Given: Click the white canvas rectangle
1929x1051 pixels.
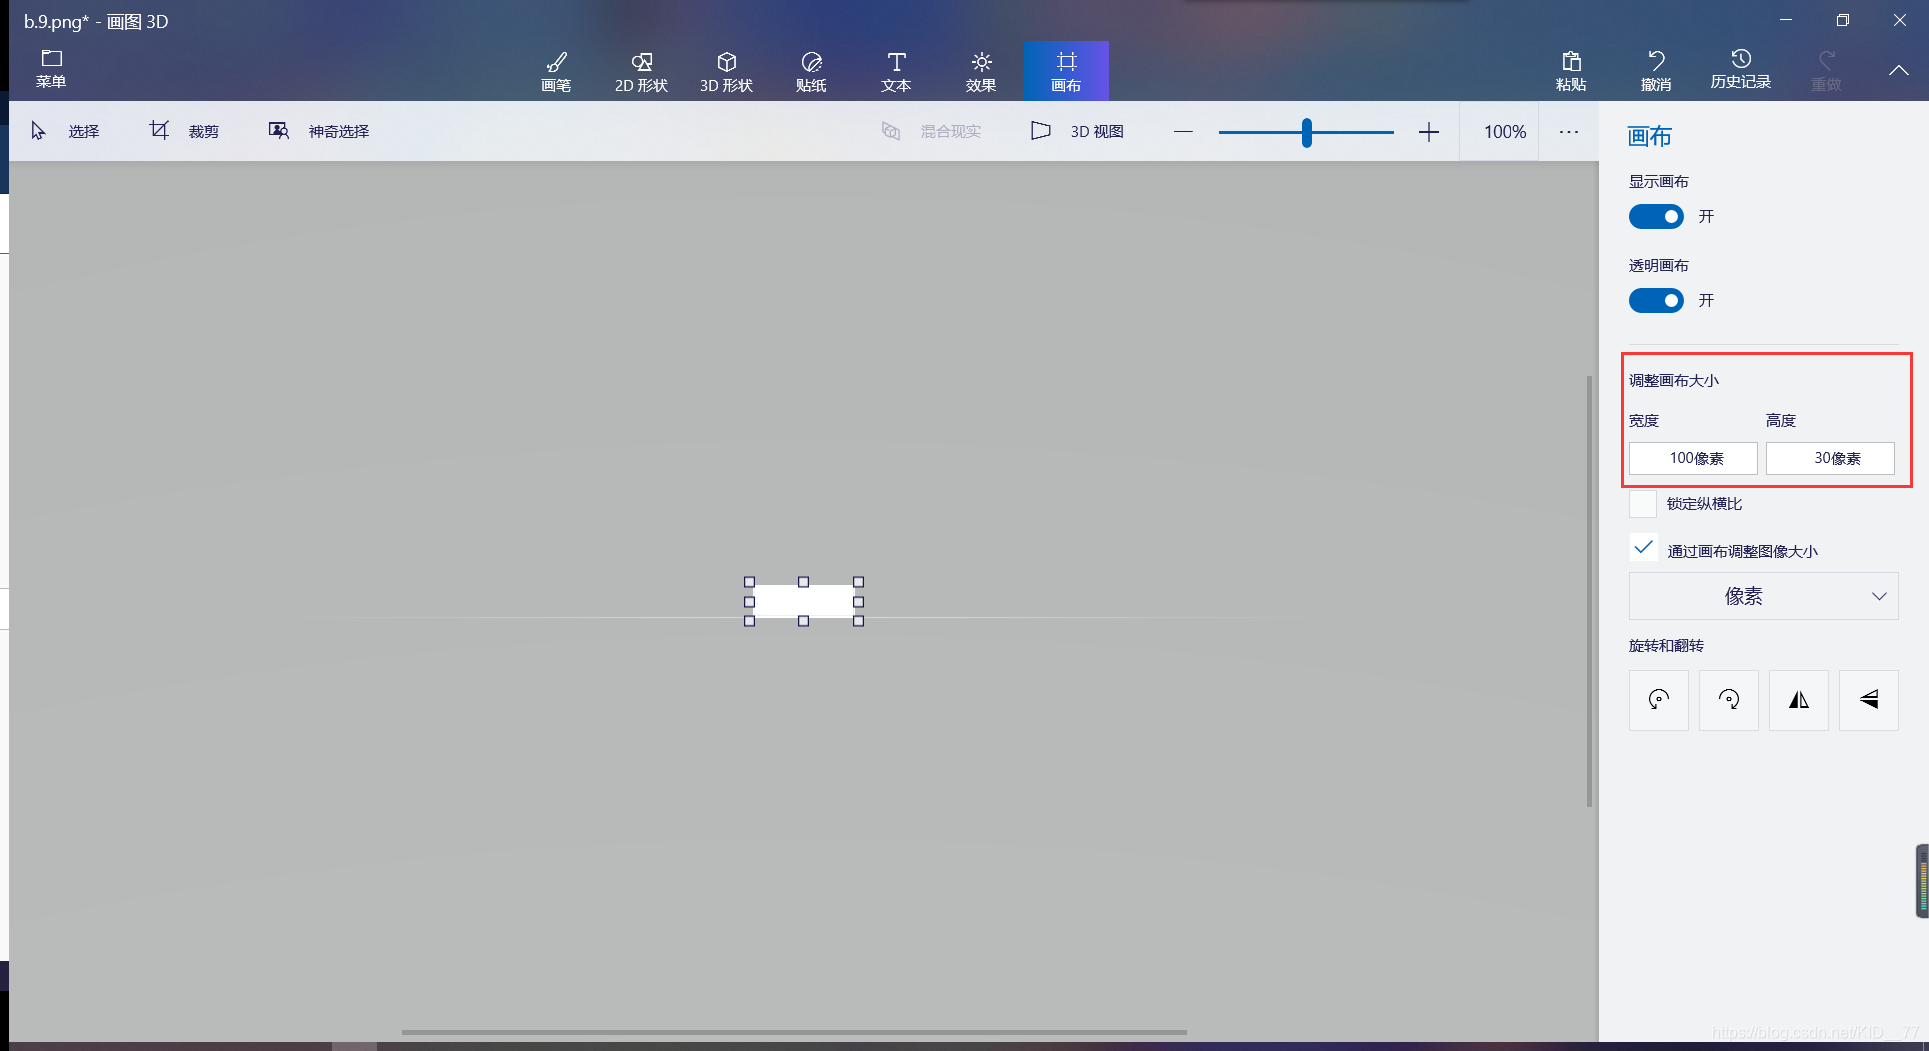Looking at the screenshot, I should coord(804,601).
